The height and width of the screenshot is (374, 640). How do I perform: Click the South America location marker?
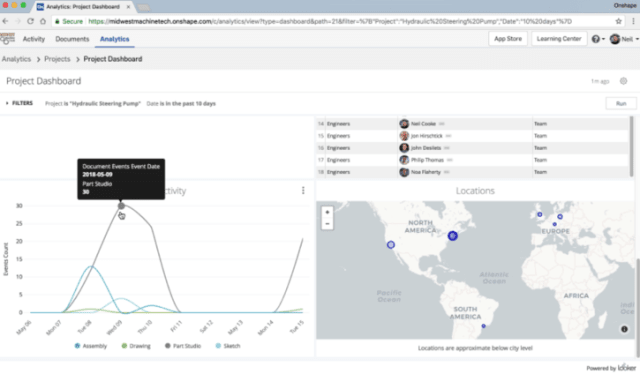(483, 326)
